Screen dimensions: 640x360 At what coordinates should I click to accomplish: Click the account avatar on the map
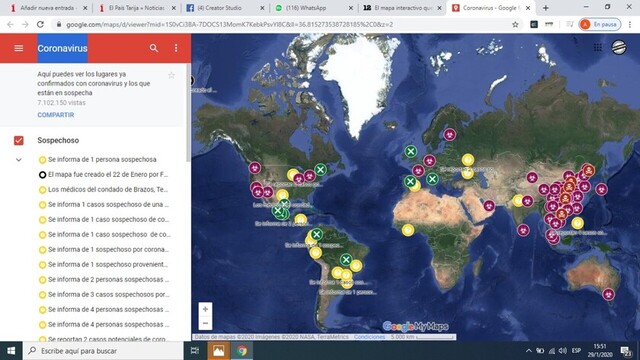(x=619, y=48)
